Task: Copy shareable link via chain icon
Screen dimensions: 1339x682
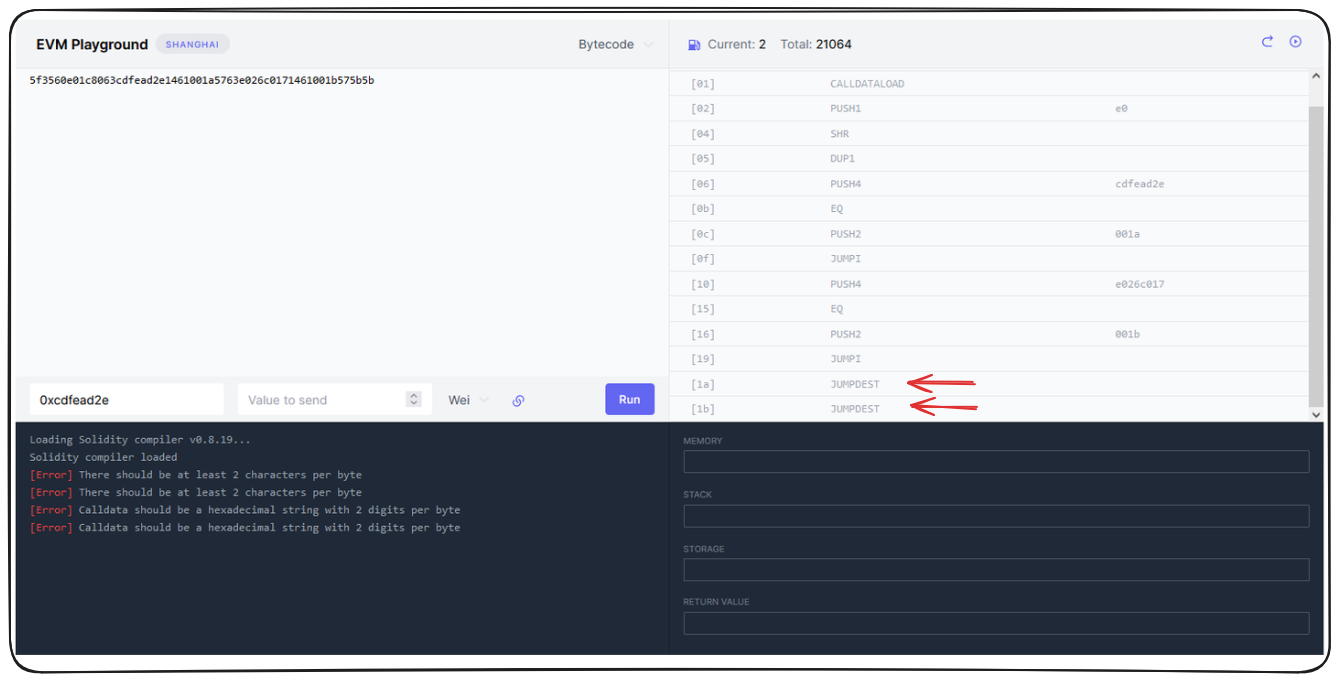Action: [518, 400]
